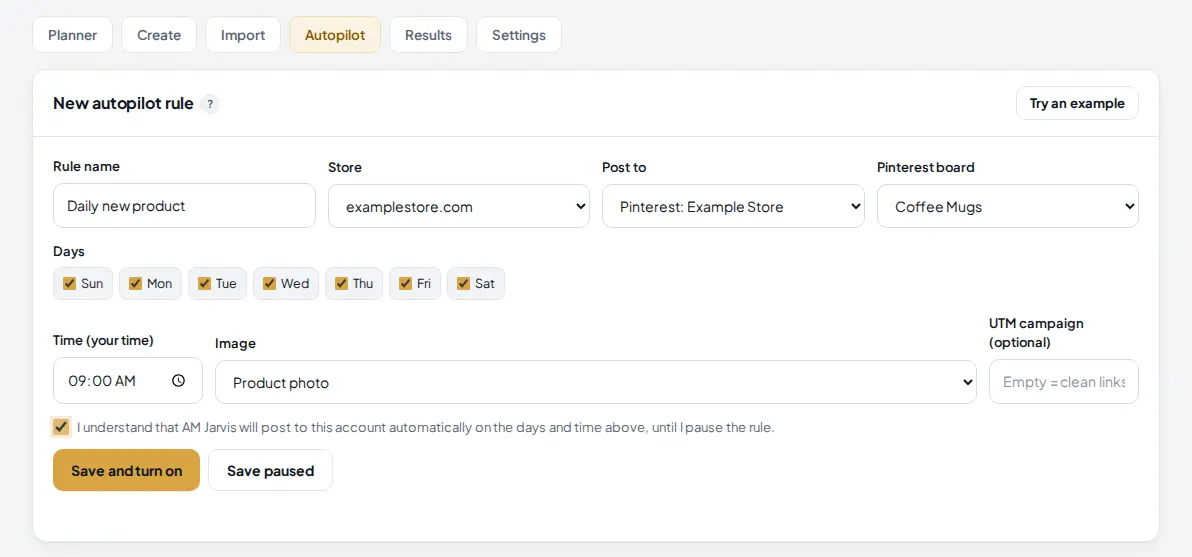This screenshot has width=1192, height=557.
Task: Click the "Image" field label
Action: 236,343
